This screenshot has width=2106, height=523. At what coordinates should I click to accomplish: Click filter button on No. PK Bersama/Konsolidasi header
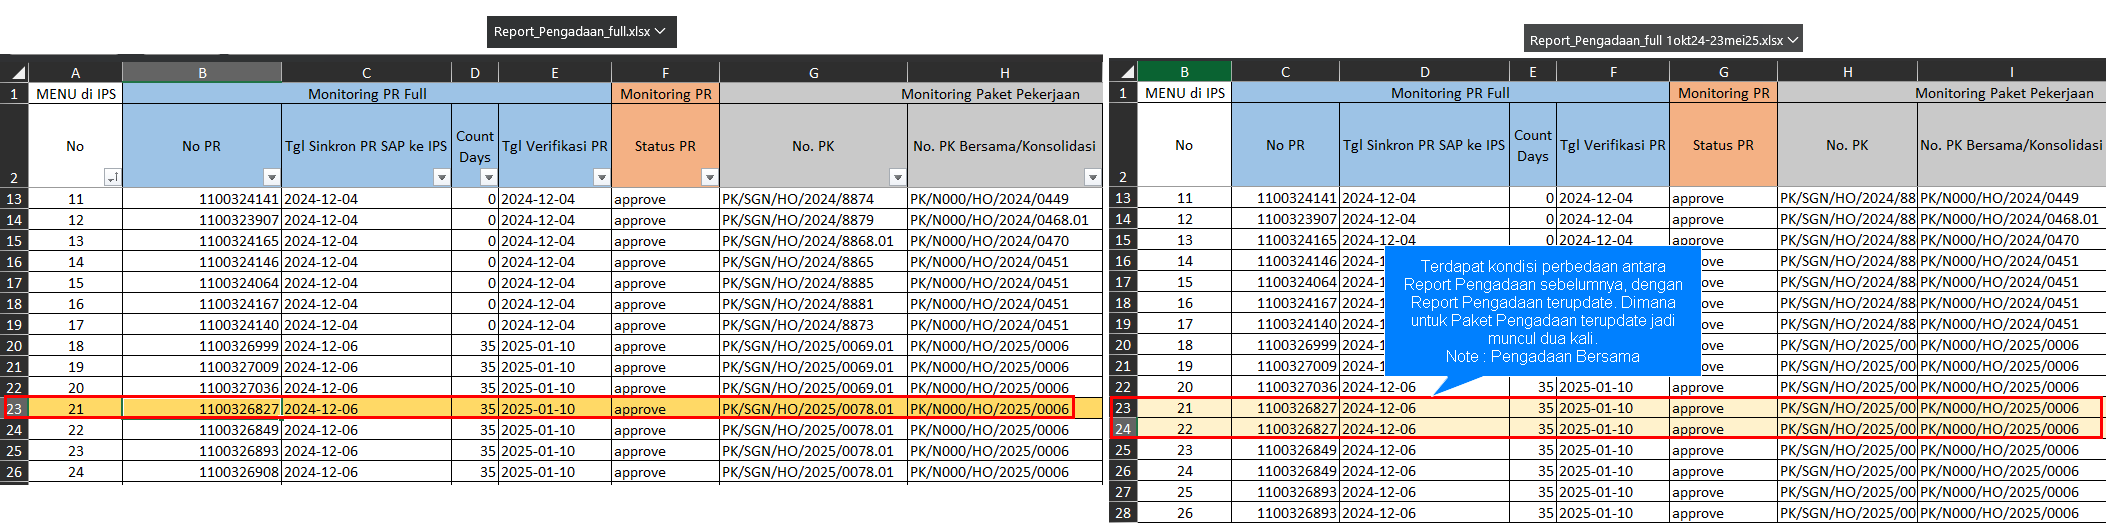[1092, 177]
